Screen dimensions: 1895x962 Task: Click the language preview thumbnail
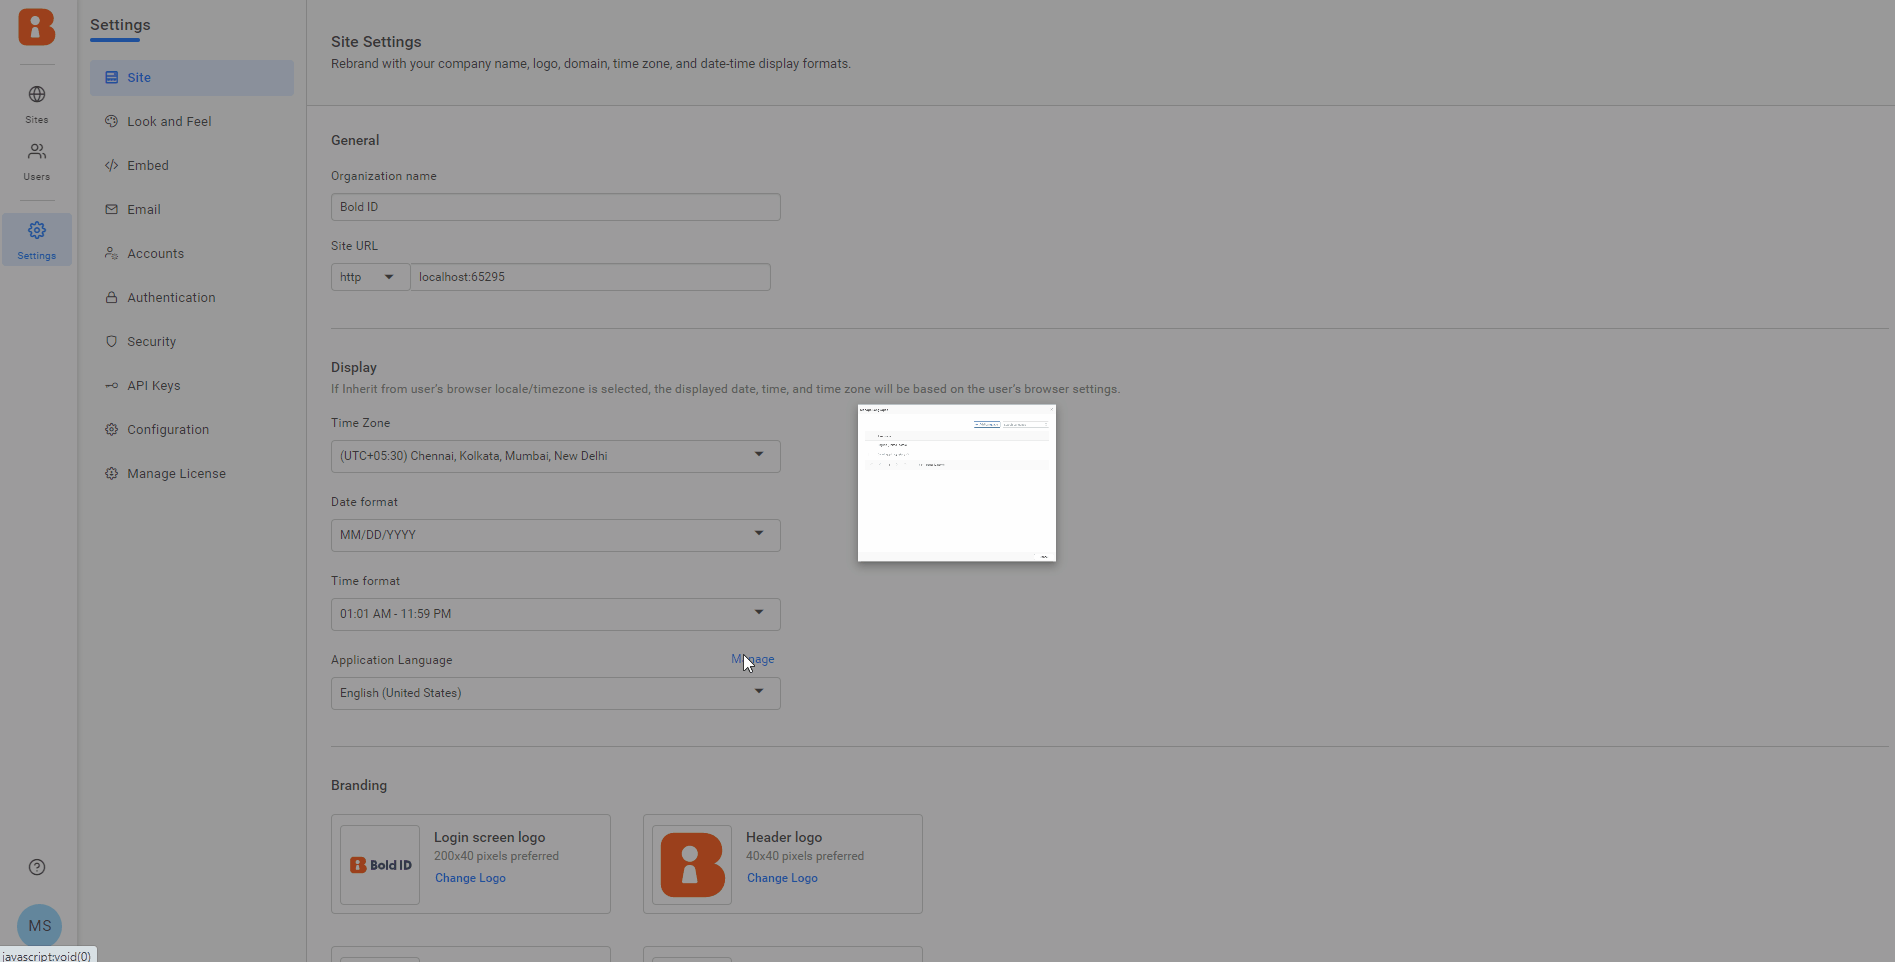coord(956,483)
